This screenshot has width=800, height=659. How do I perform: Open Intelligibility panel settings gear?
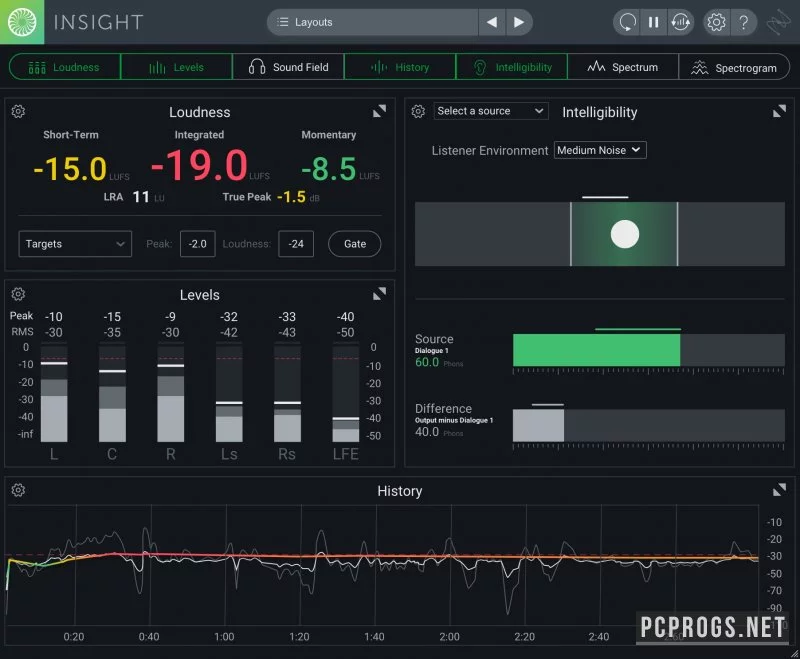coord(418,111)
